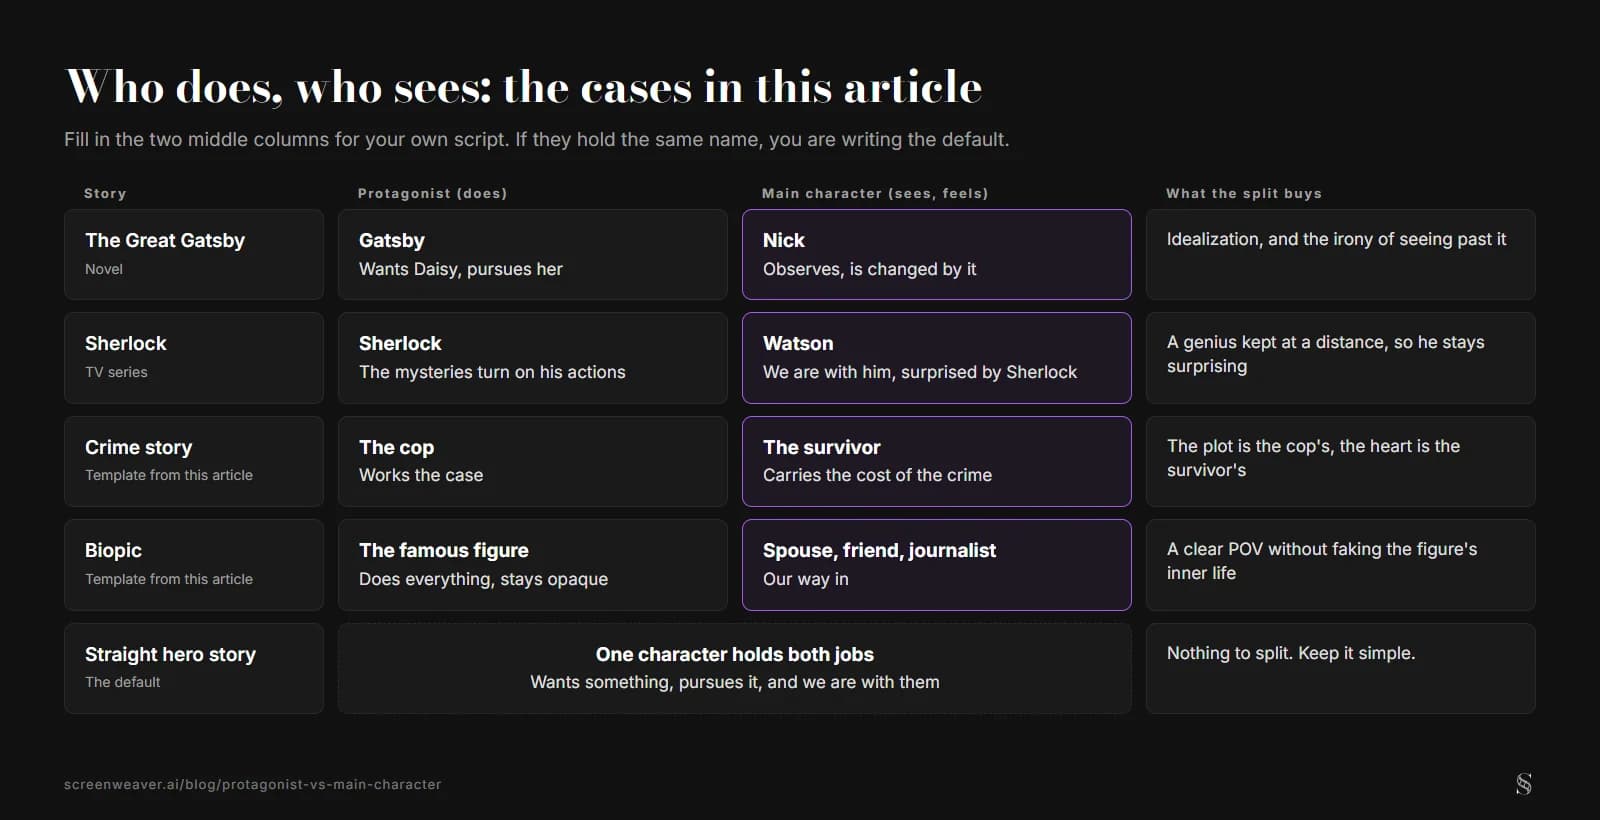Click 'Works the case' text
The width and height of the screenshot is (1600, 820).
421,475
